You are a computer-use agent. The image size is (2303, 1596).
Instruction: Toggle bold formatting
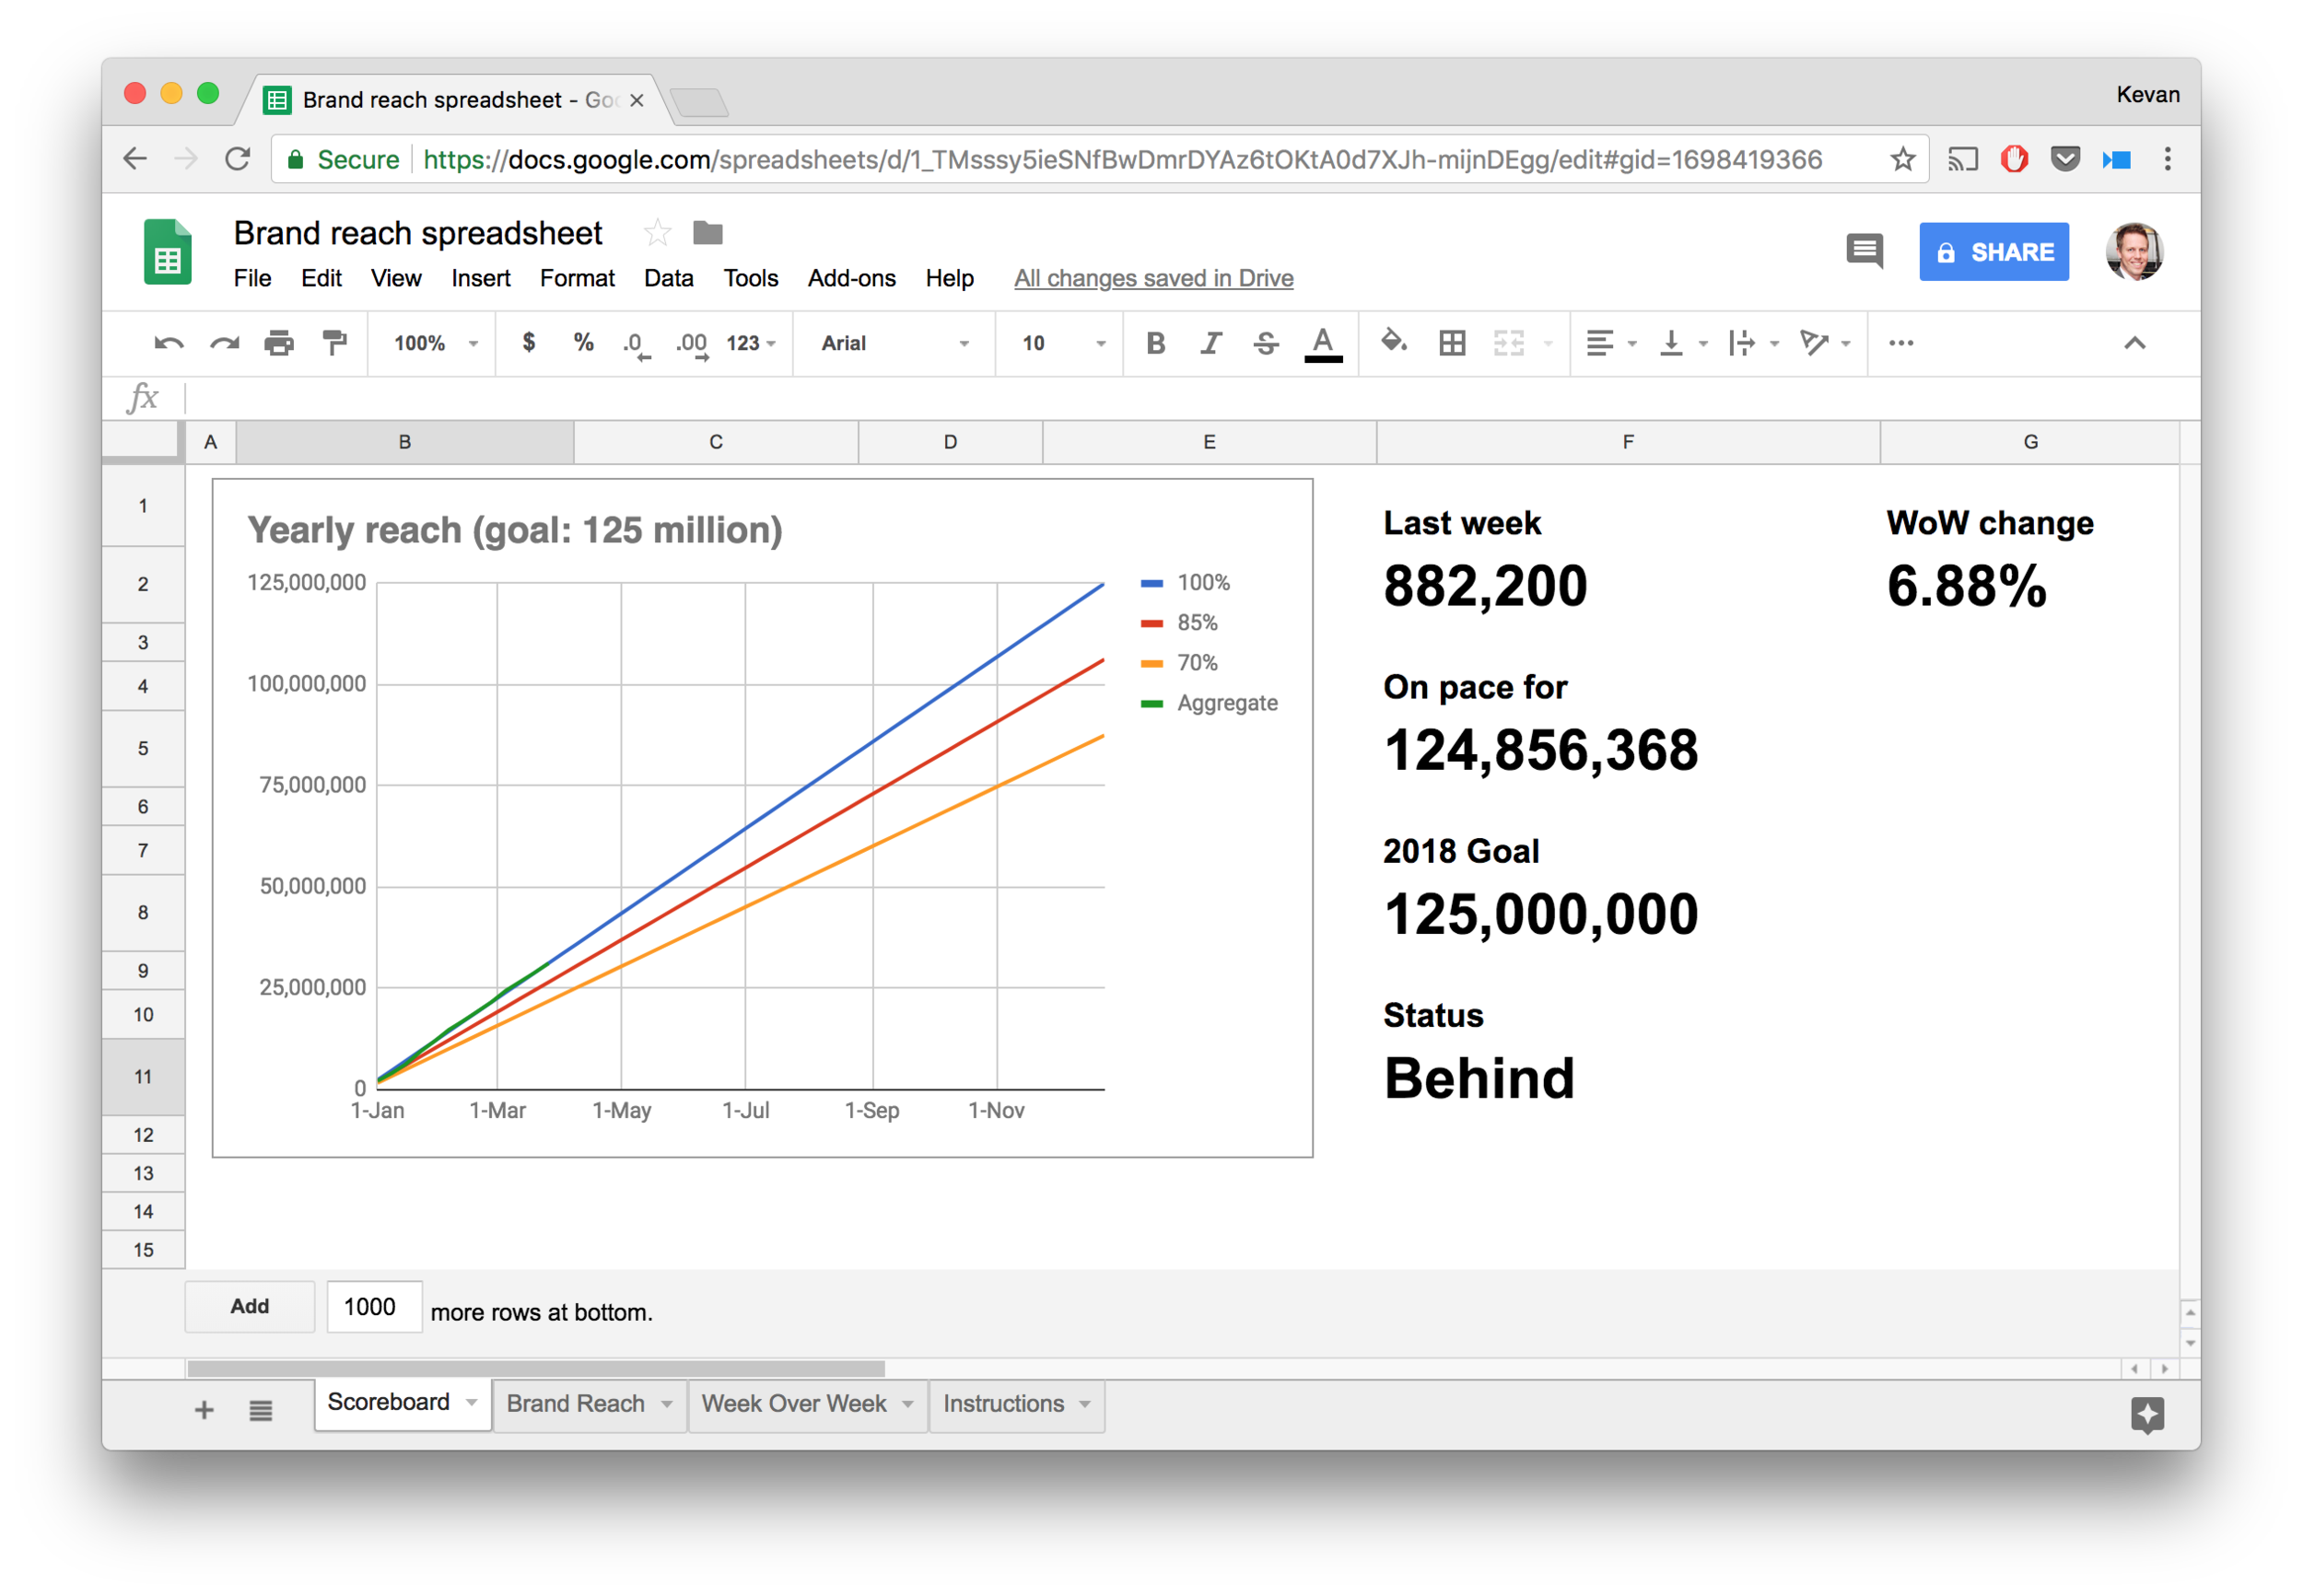[1155, 344]
